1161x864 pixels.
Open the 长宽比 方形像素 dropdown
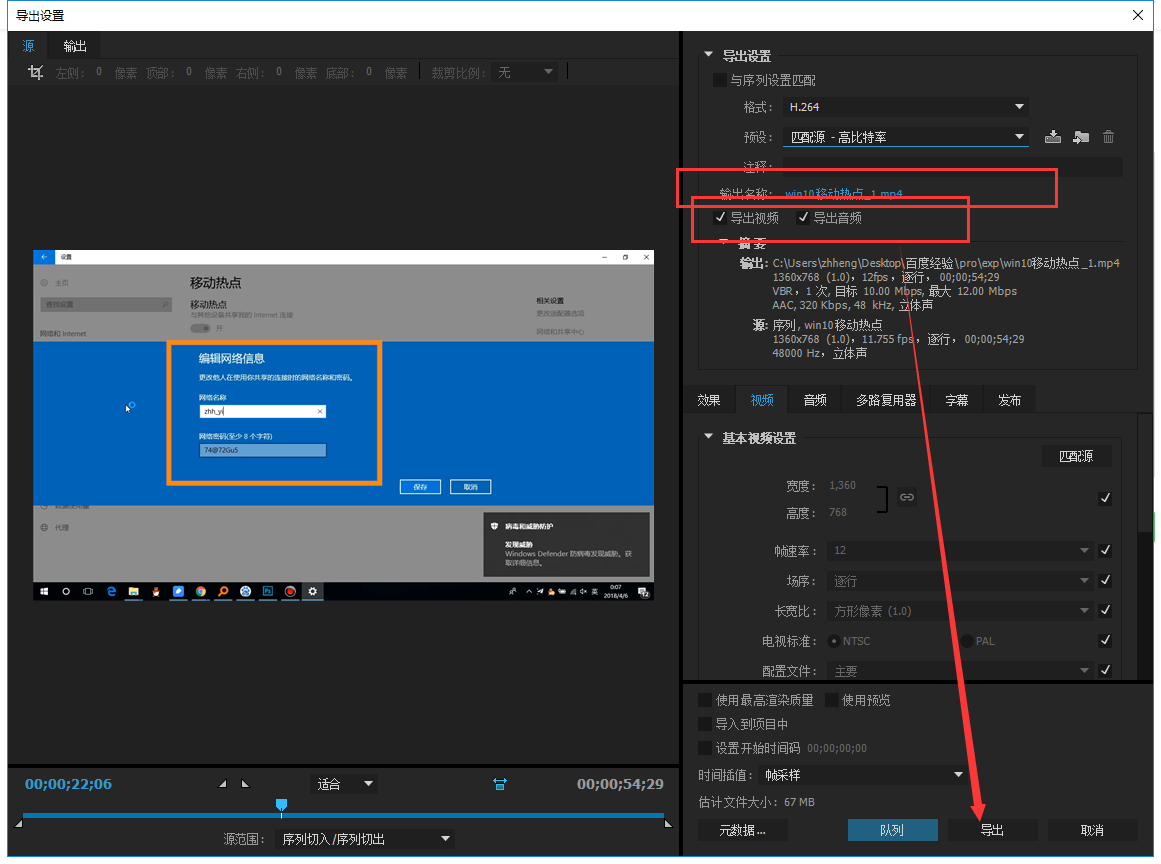(960, 612)
